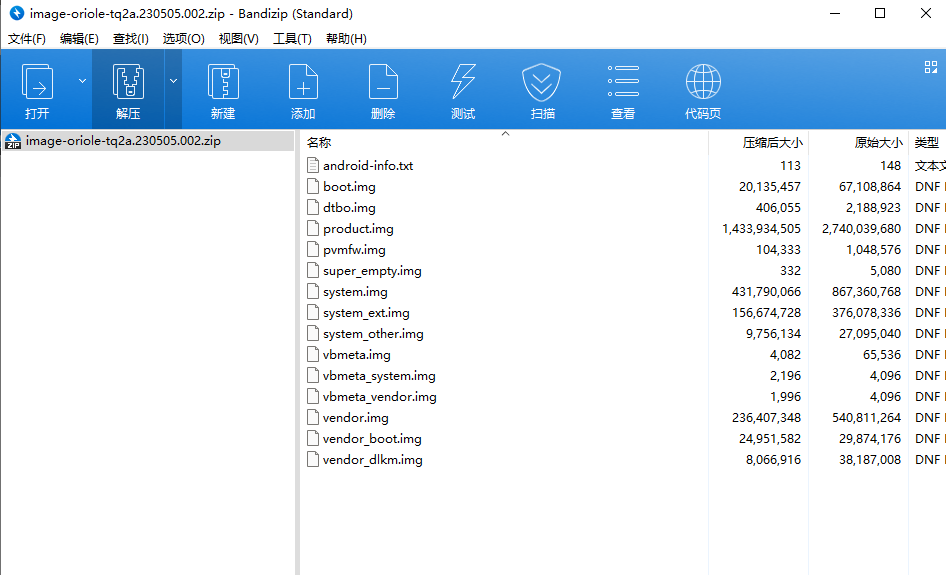Screen dimensions: 946x575
Task: Open the 查找(I) menu
Action: (130, 39)
